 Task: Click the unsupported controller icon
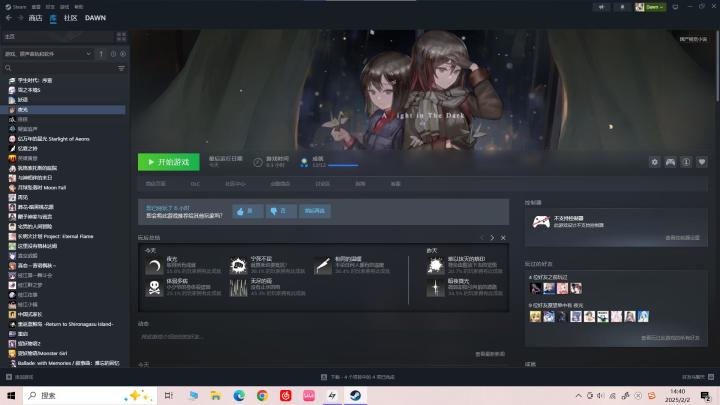(x=541, y=222)
